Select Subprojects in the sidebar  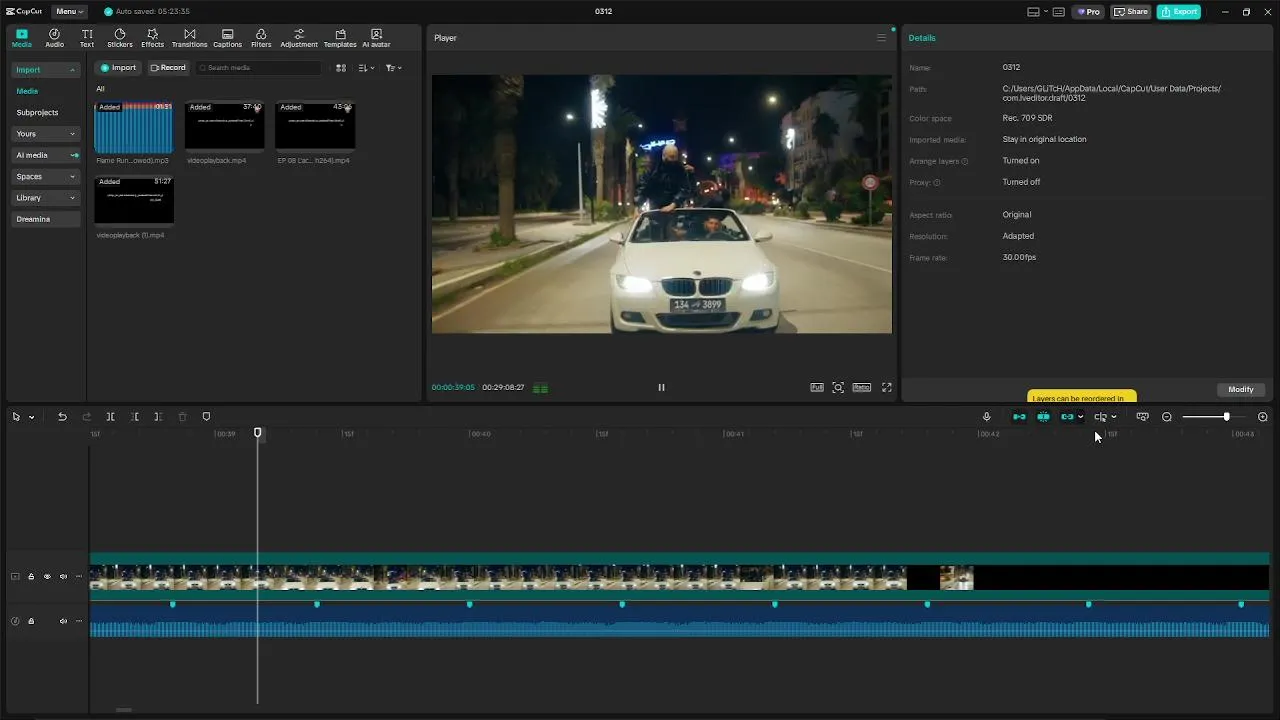coord(37,113)
